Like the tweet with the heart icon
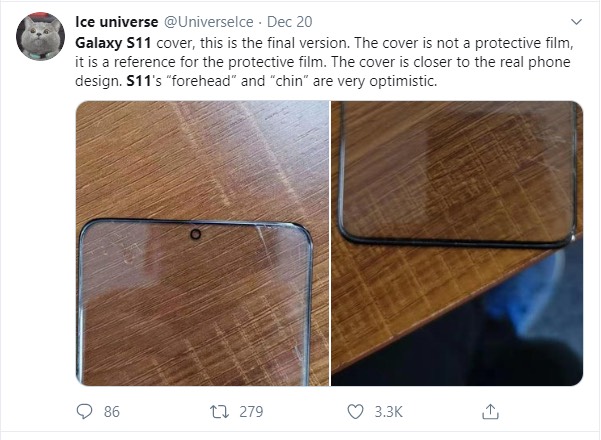 (354, 411)
